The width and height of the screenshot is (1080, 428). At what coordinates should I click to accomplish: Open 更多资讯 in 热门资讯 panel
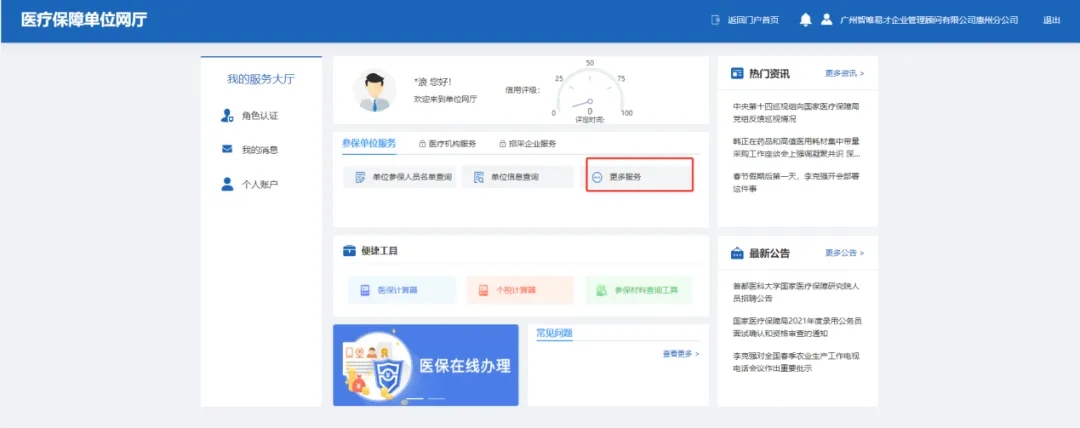[844, 73]
